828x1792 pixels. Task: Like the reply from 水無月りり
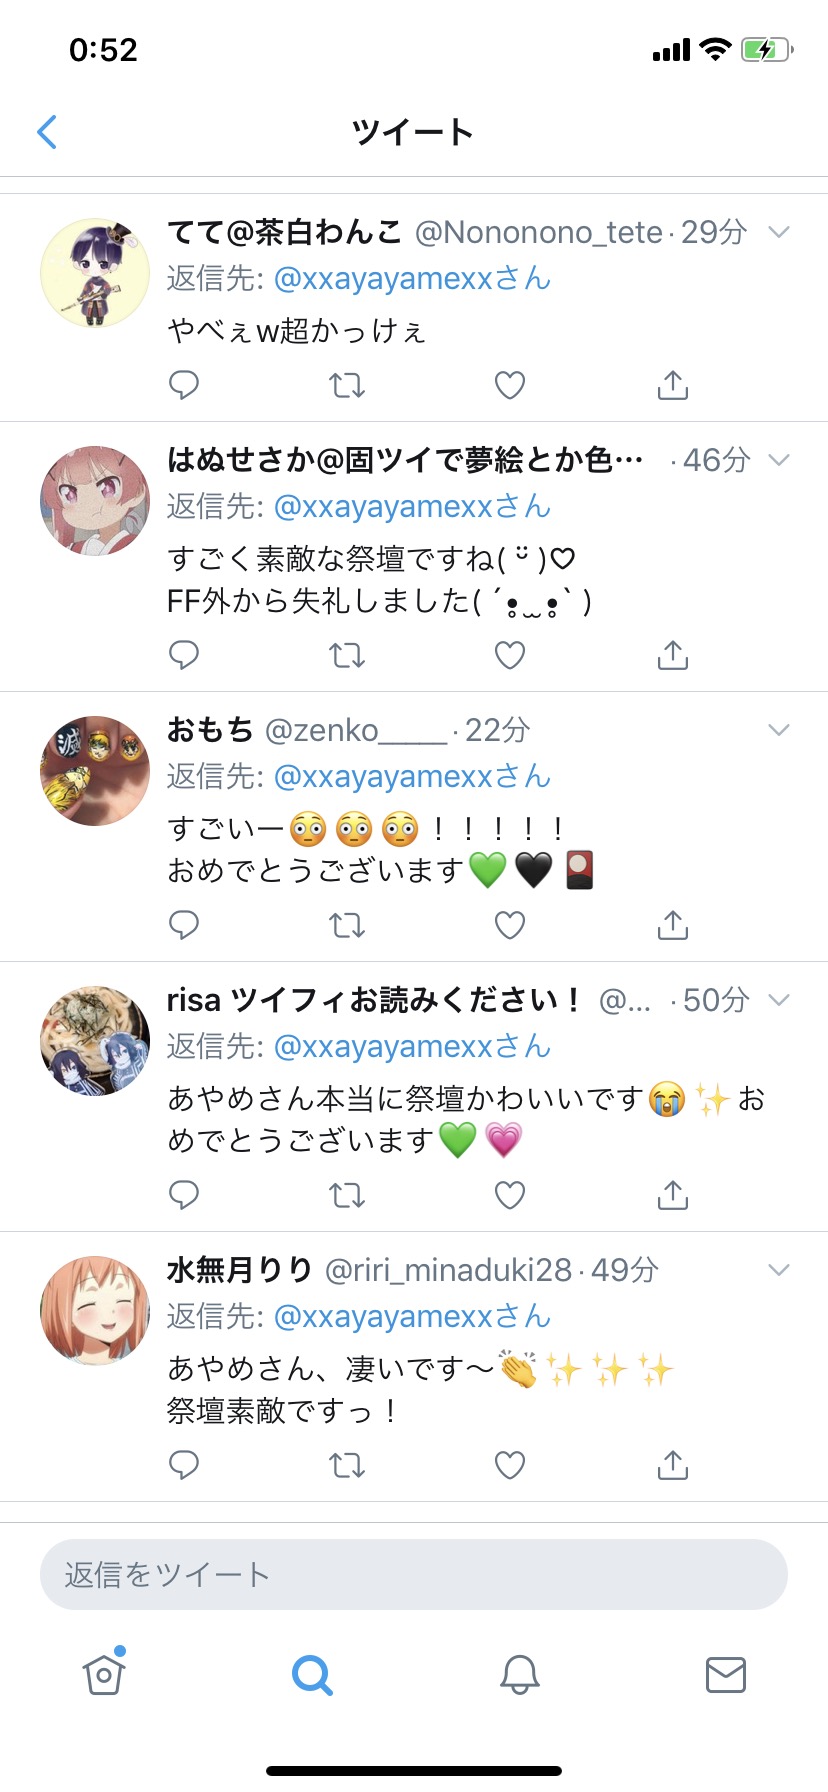tap(510, 1465)
